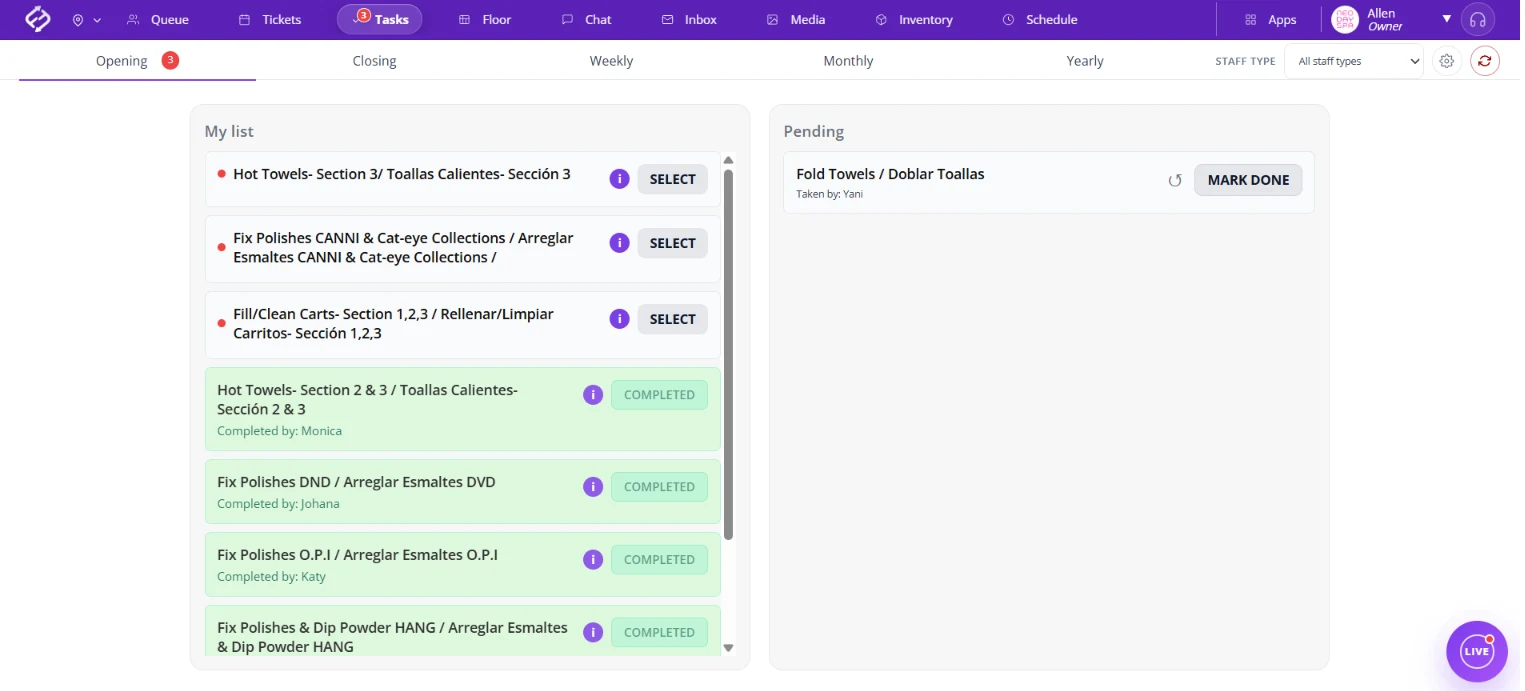Show info for Fill/Clean Carts task
This screenshot has width=1525, height=691.
click(619, 319)
